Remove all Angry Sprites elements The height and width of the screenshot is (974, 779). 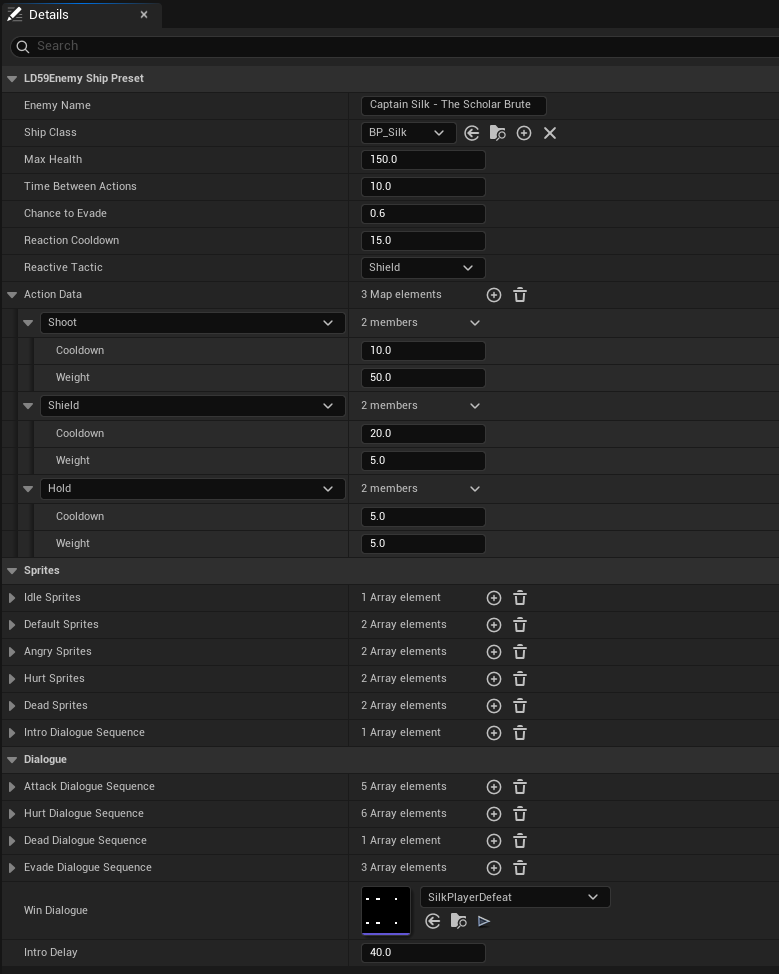(520, 652)
